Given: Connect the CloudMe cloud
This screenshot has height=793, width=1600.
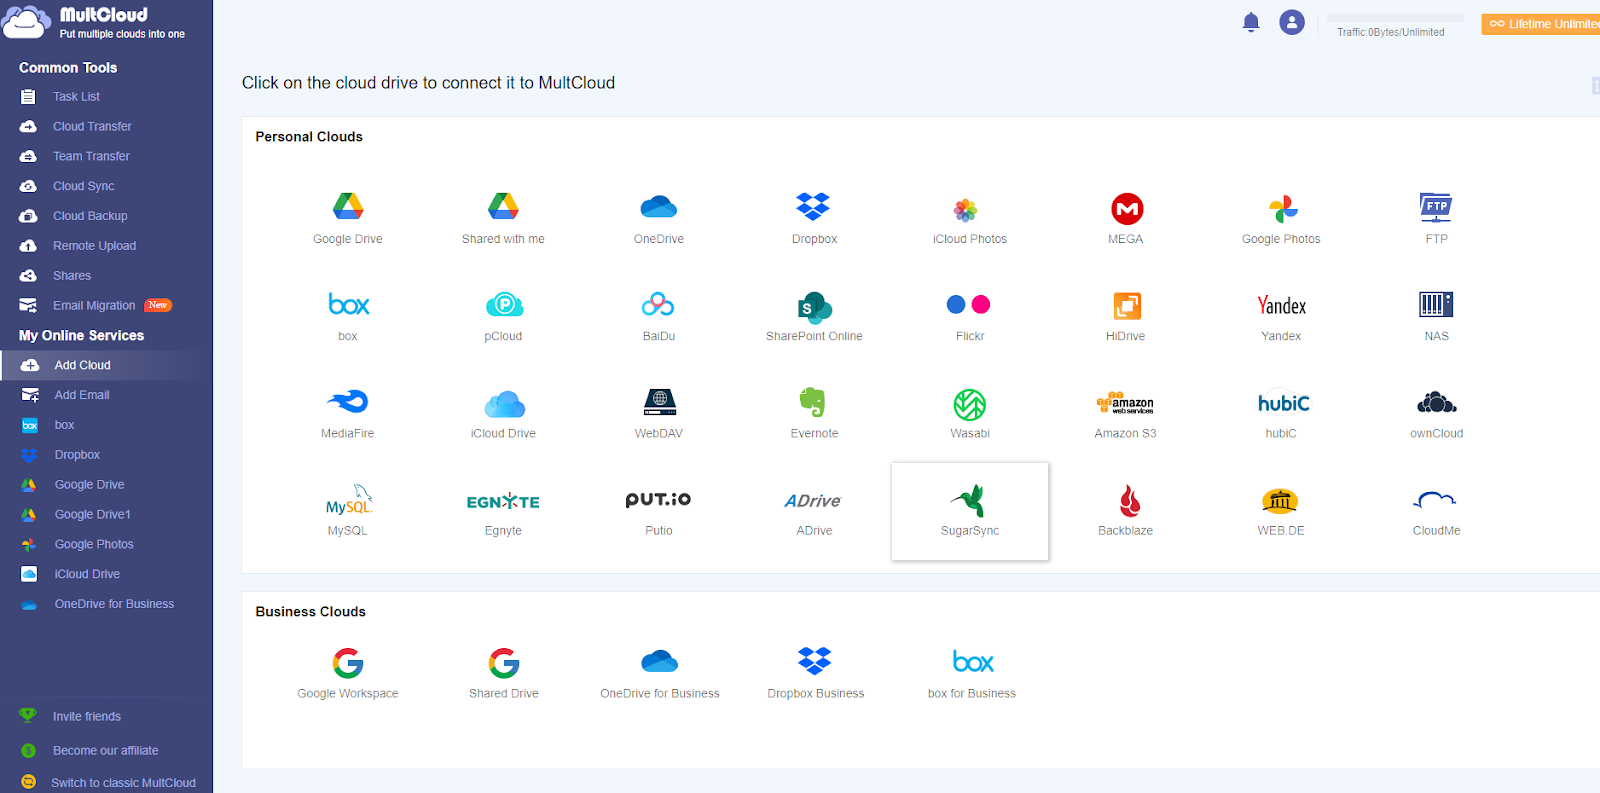Looking at the screenshot, I should coord(1435,499).
